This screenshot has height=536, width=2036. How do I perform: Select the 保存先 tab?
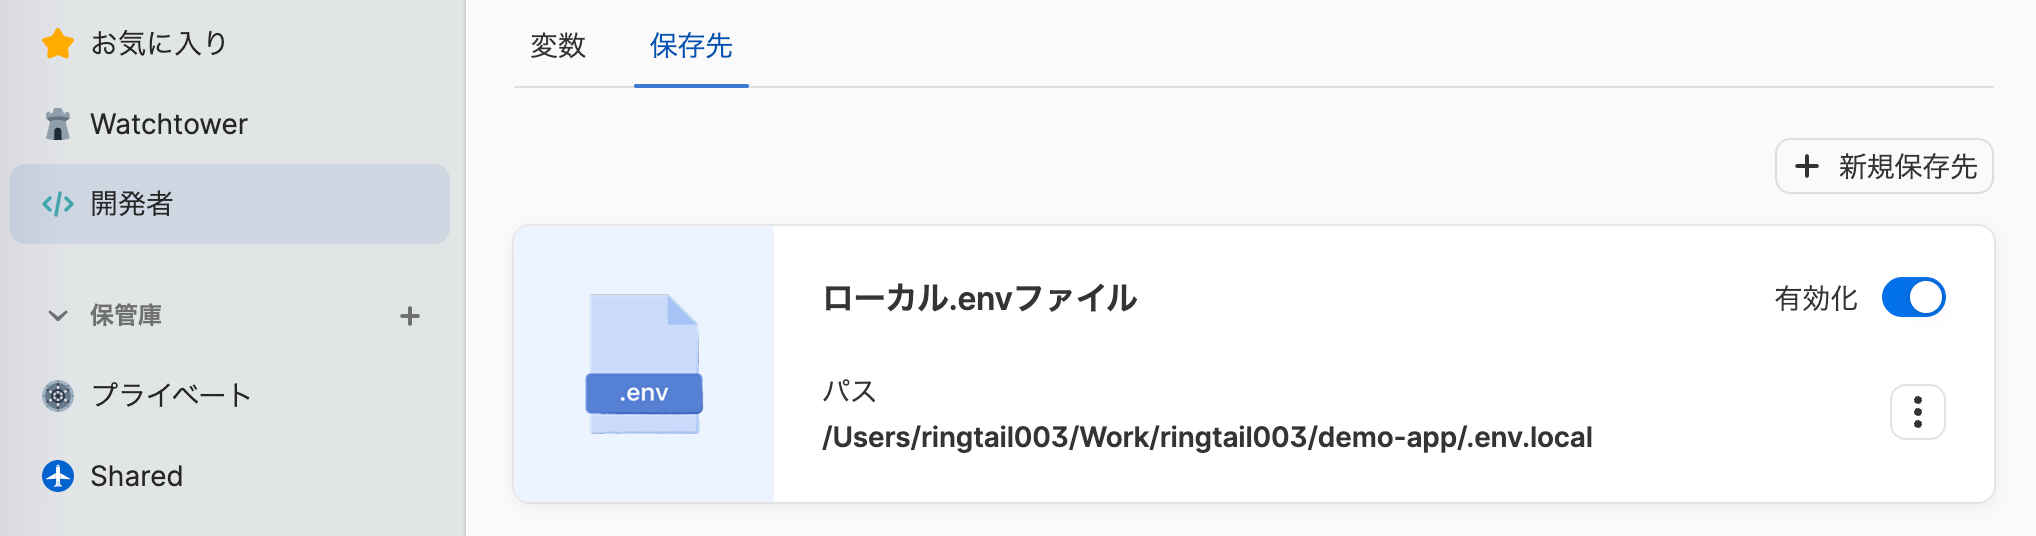[691, 46]
